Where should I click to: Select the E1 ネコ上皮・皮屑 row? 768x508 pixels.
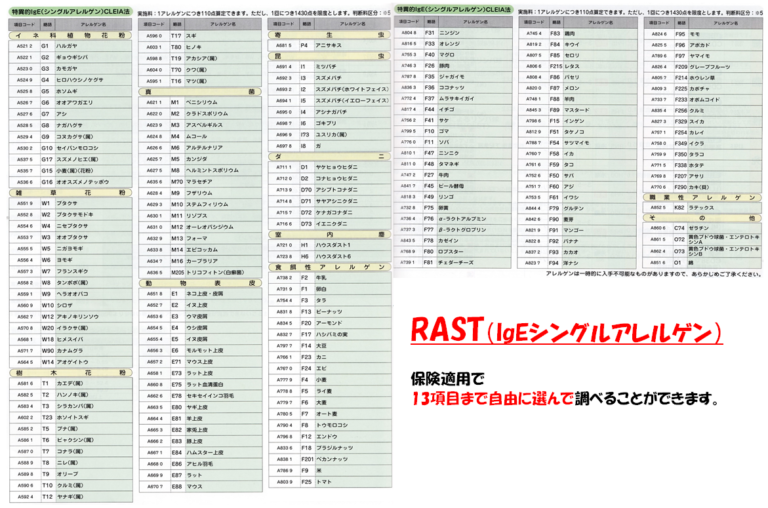[x=201, y=294]
